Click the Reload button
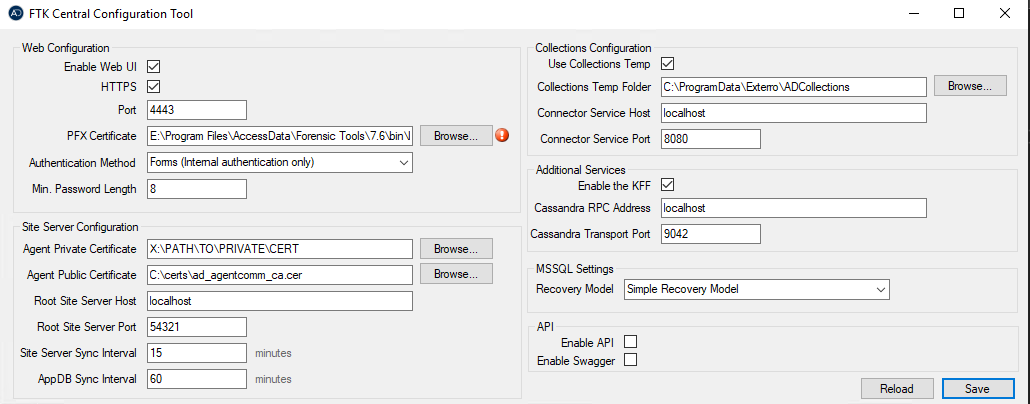1030x404 pixels. [897, 388]
